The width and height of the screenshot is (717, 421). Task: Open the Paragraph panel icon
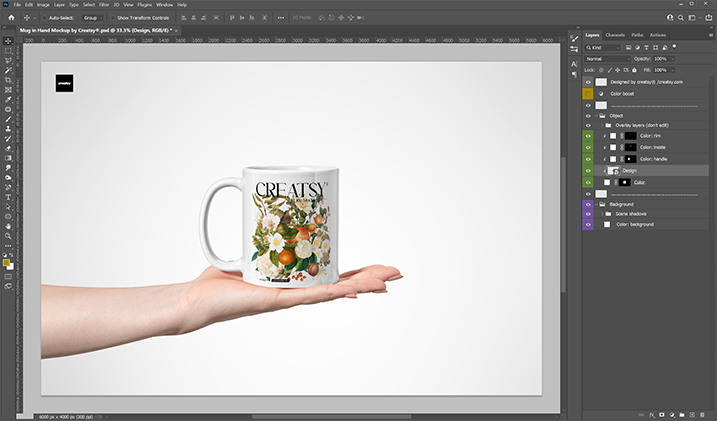coord(574,74)
